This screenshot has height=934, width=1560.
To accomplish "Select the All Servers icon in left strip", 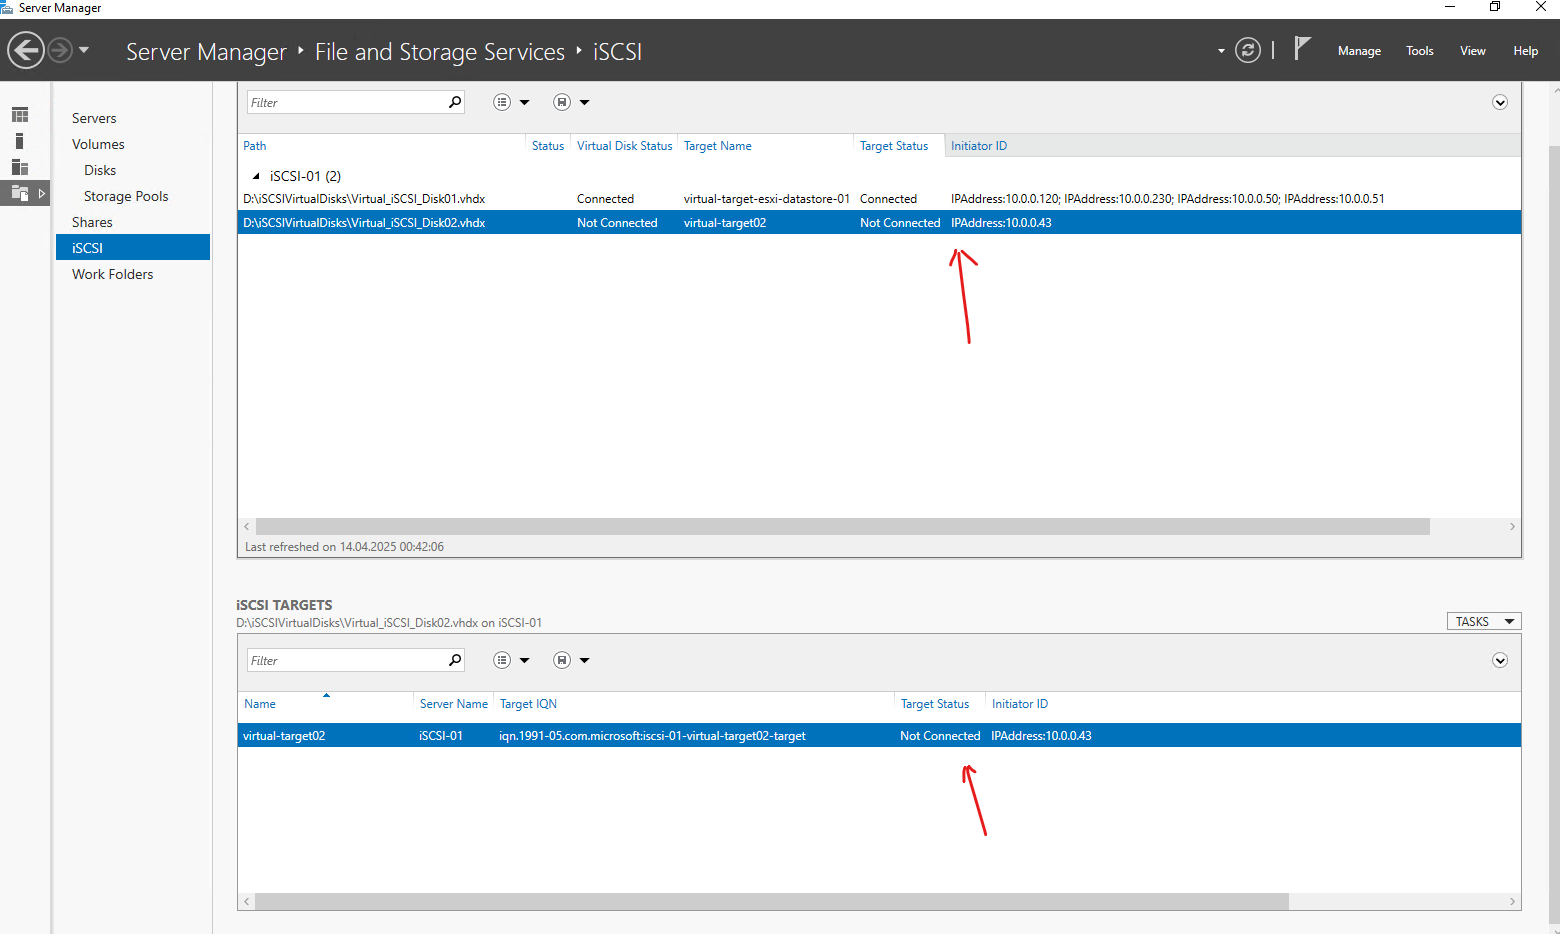I will 20,167.
